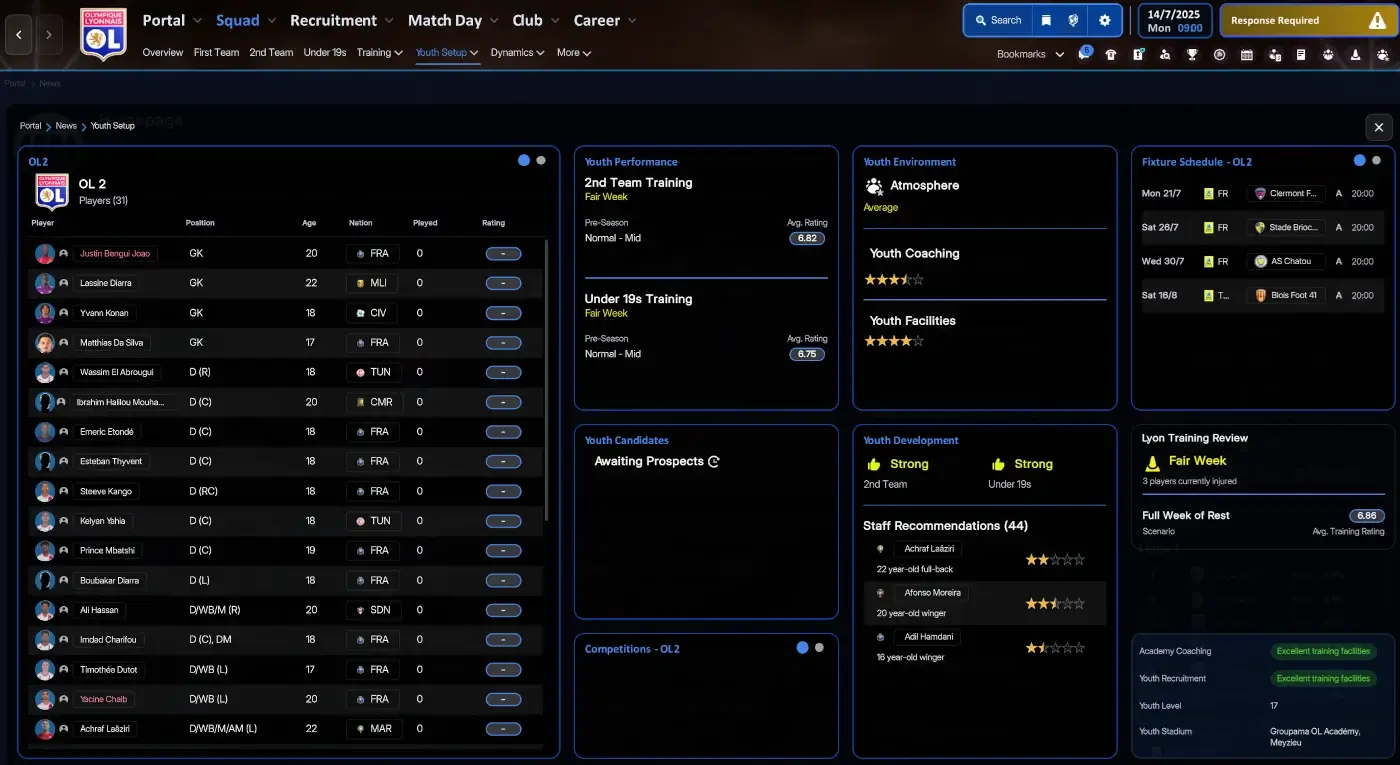Click the Age column header

coord(310,223)
